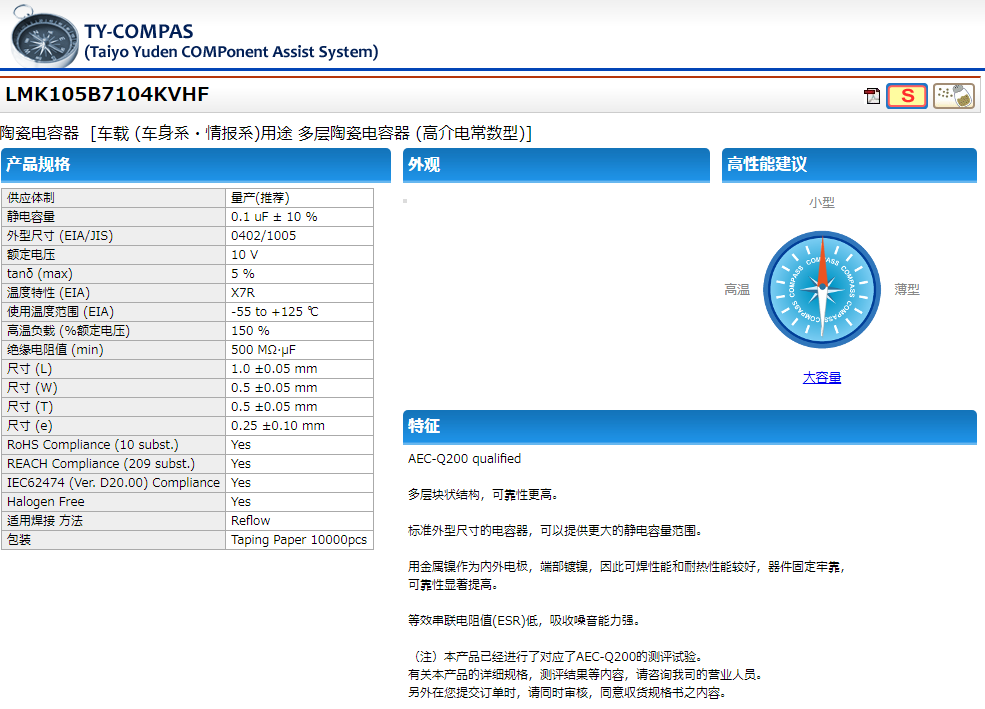Click the 小型 label above the compass

click(822, 202)
